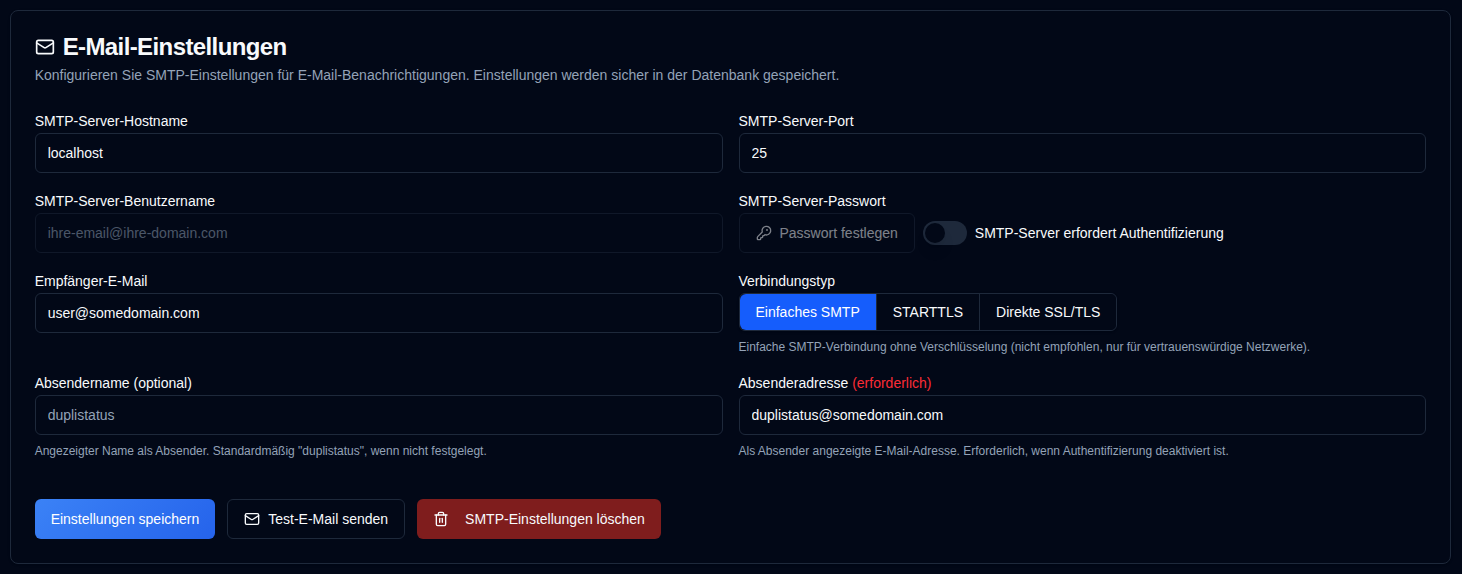Focus the SMTP-Server-Benutzername field
The height and width of the screenshot is (574, 1462).
coord(379,233)
